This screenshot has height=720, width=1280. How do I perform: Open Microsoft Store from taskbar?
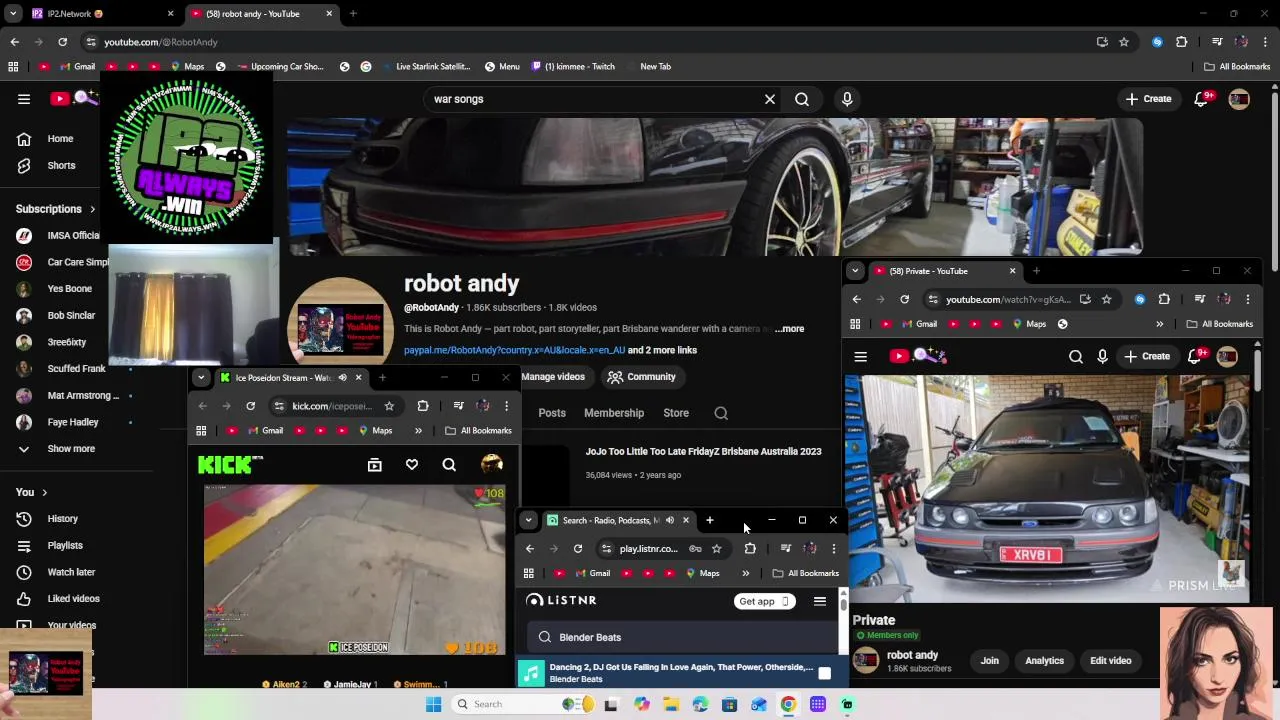(x=730, y=704)
